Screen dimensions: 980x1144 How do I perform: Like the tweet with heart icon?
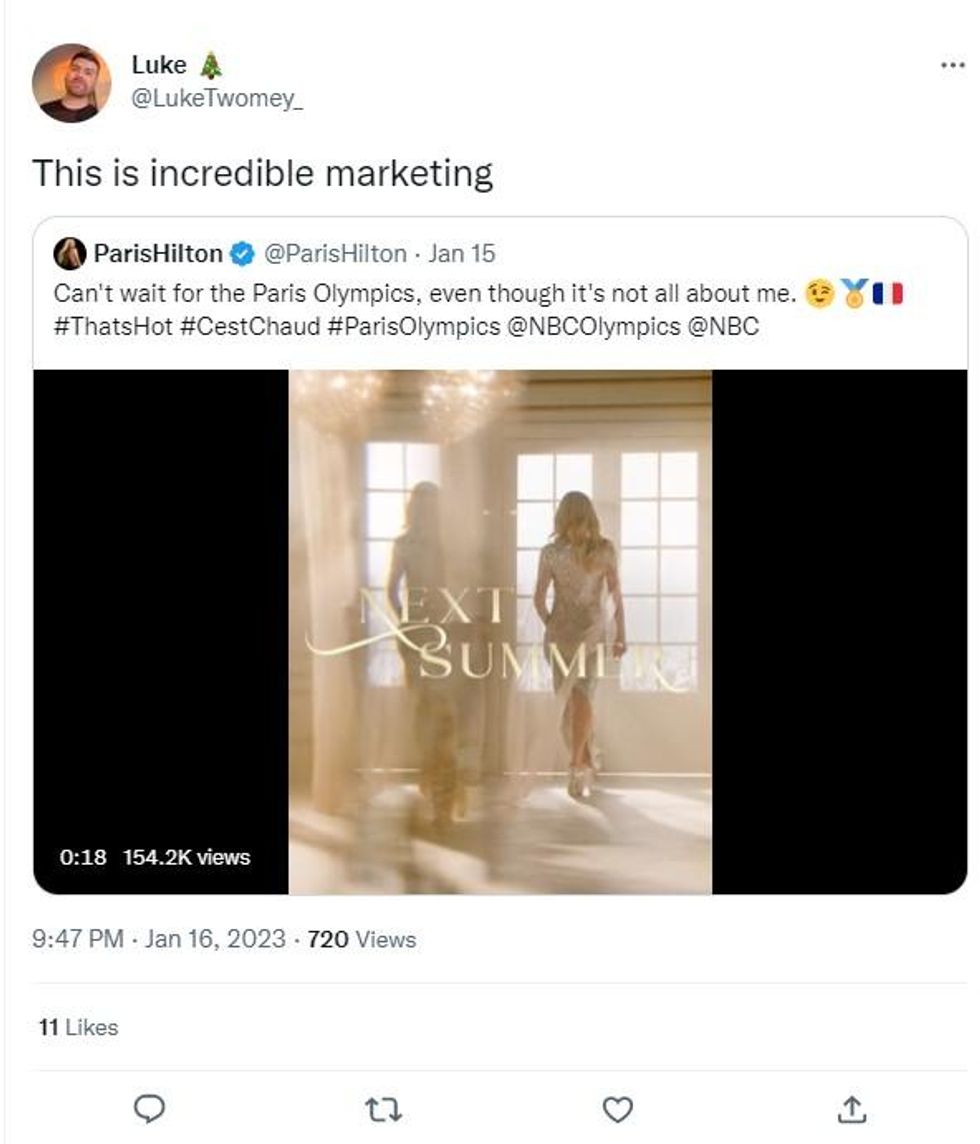[619, 1109]
